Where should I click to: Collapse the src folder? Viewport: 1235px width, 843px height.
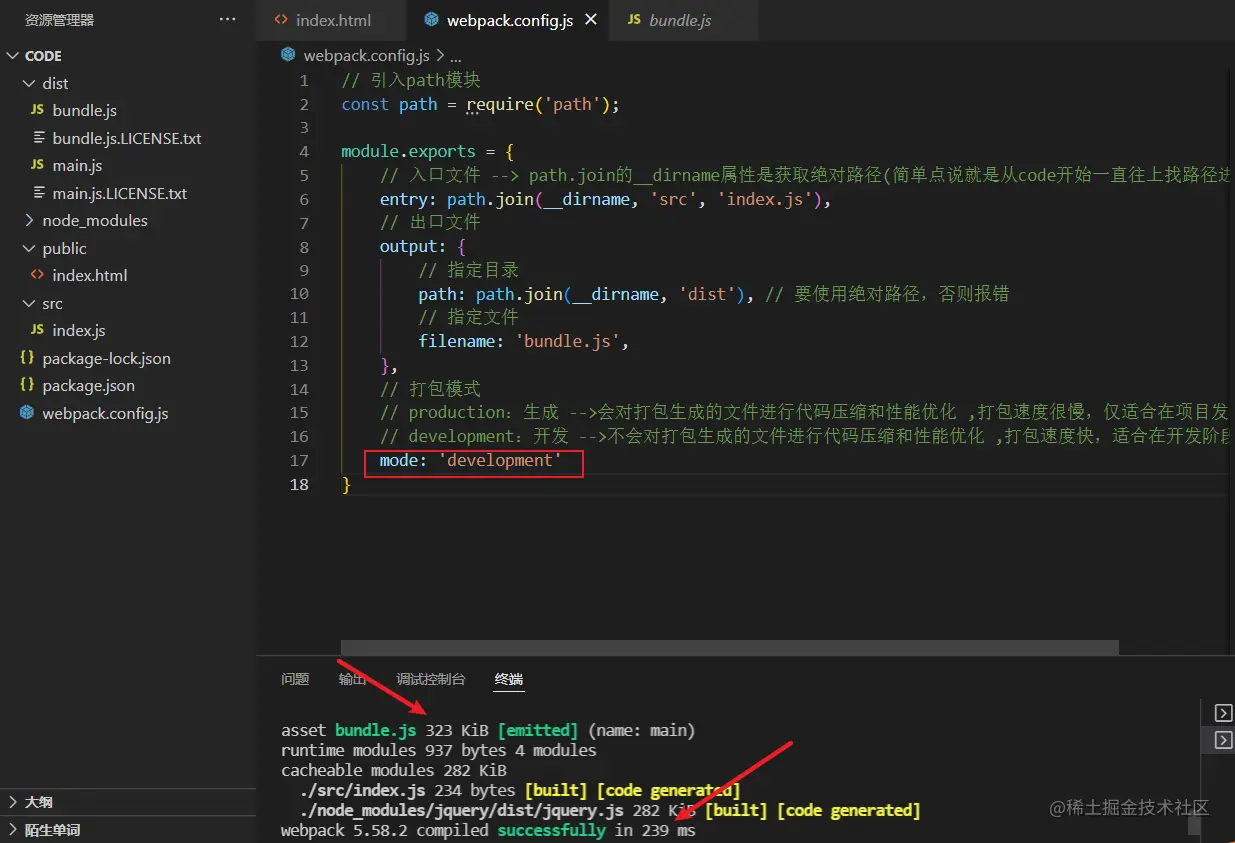(x=29, y=303)
